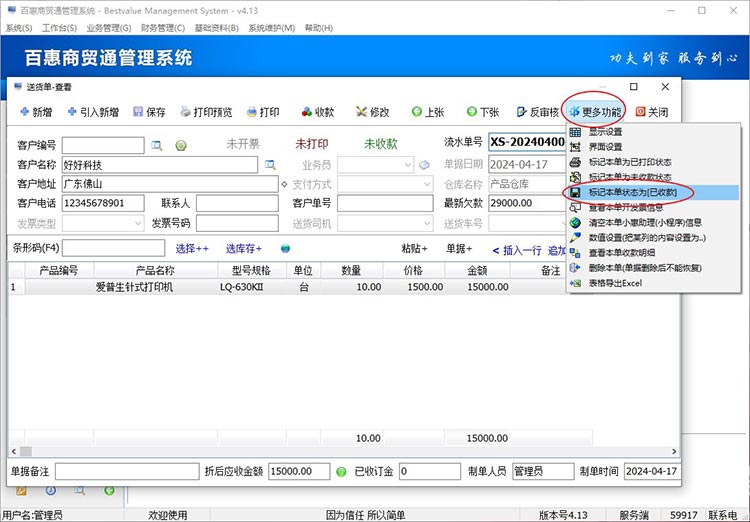Image resolution: width=750 pixels, height=522 pixels.
Task: Click the 反审核 un-audit toolbar button
Action: tap(538, 112)
